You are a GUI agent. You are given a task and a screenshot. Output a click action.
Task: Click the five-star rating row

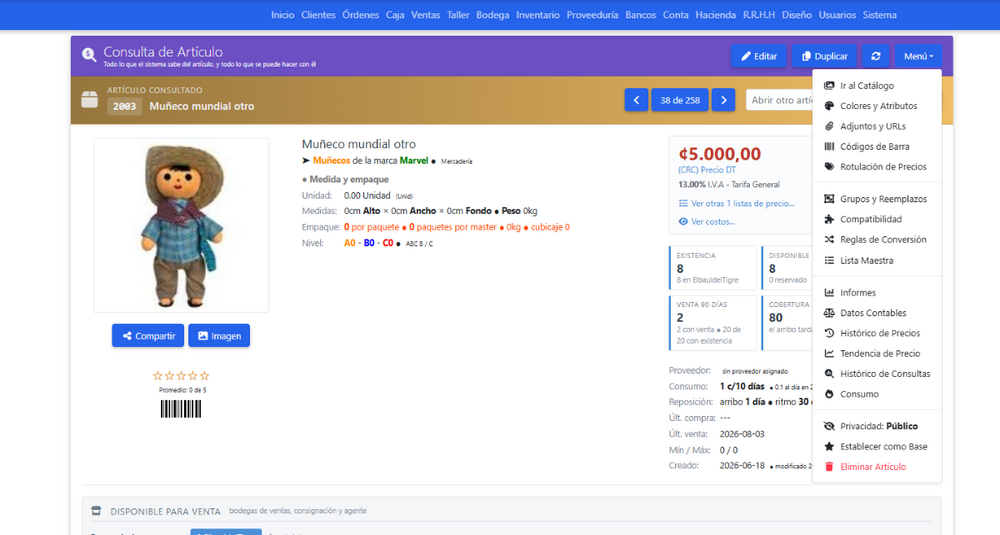[181, 376]
